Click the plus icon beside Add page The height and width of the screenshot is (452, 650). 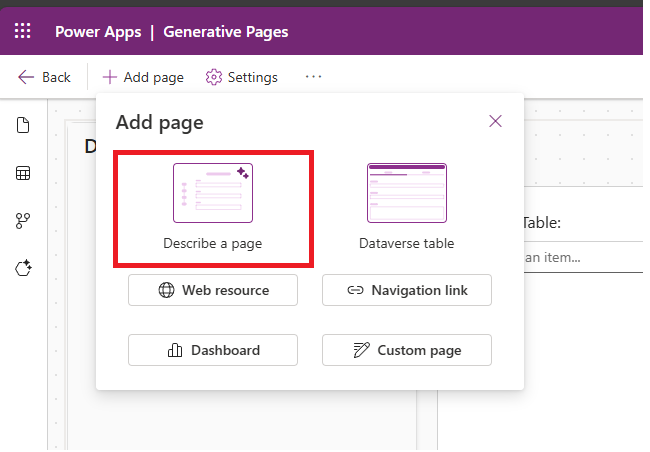coord(109,77)
